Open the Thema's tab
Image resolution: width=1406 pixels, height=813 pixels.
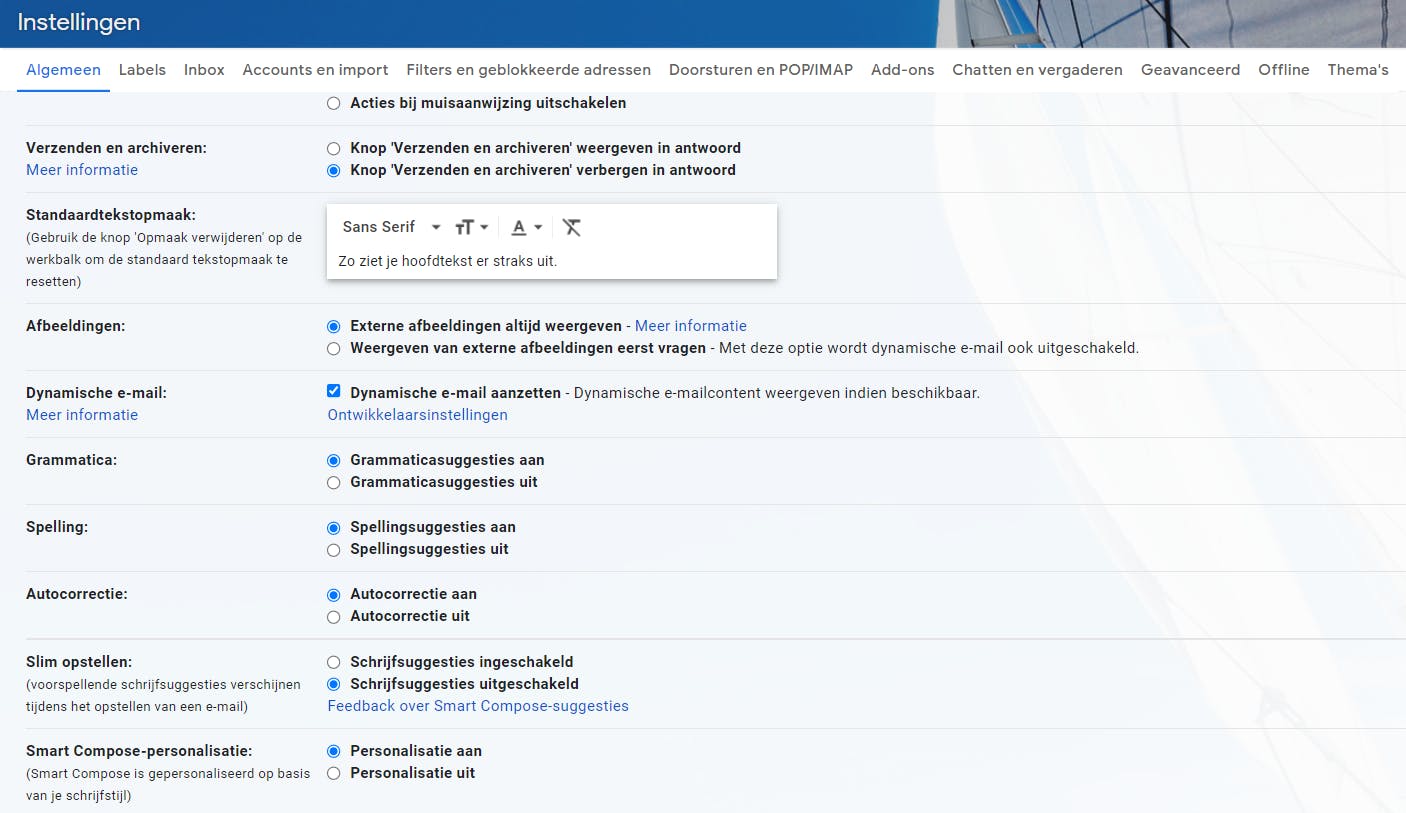pyautogui.click(x=1358, y=70)
